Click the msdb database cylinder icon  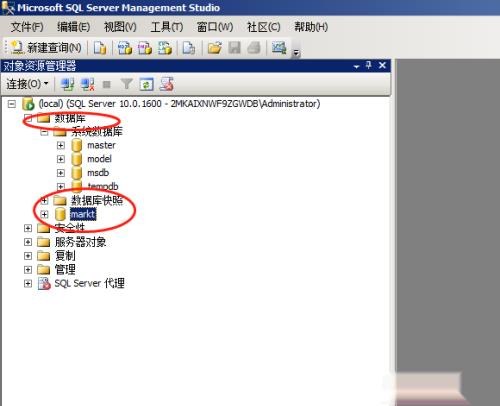[77, 173]
